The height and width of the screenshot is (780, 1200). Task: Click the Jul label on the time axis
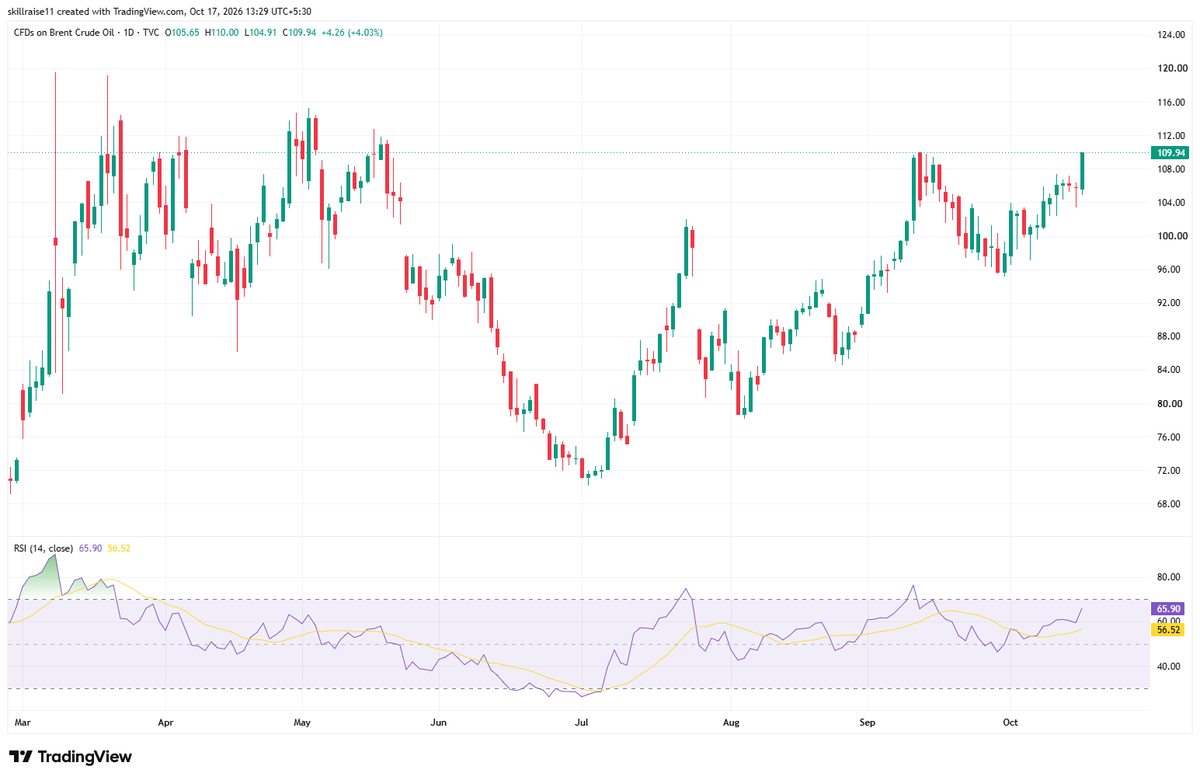[x=580, y=720]
